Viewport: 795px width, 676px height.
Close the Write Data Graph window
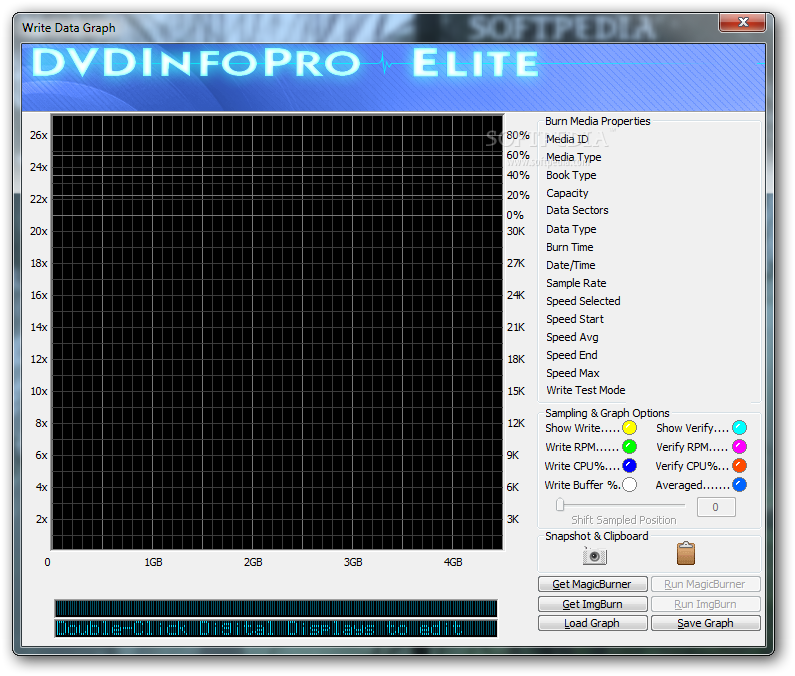click(743, 22)
